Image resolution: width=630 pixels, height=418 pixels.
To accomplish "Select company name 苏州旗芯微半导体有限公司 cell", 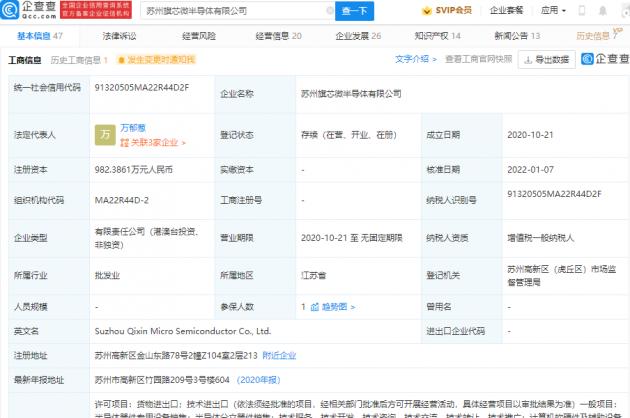I will click(x=351, y=94).
